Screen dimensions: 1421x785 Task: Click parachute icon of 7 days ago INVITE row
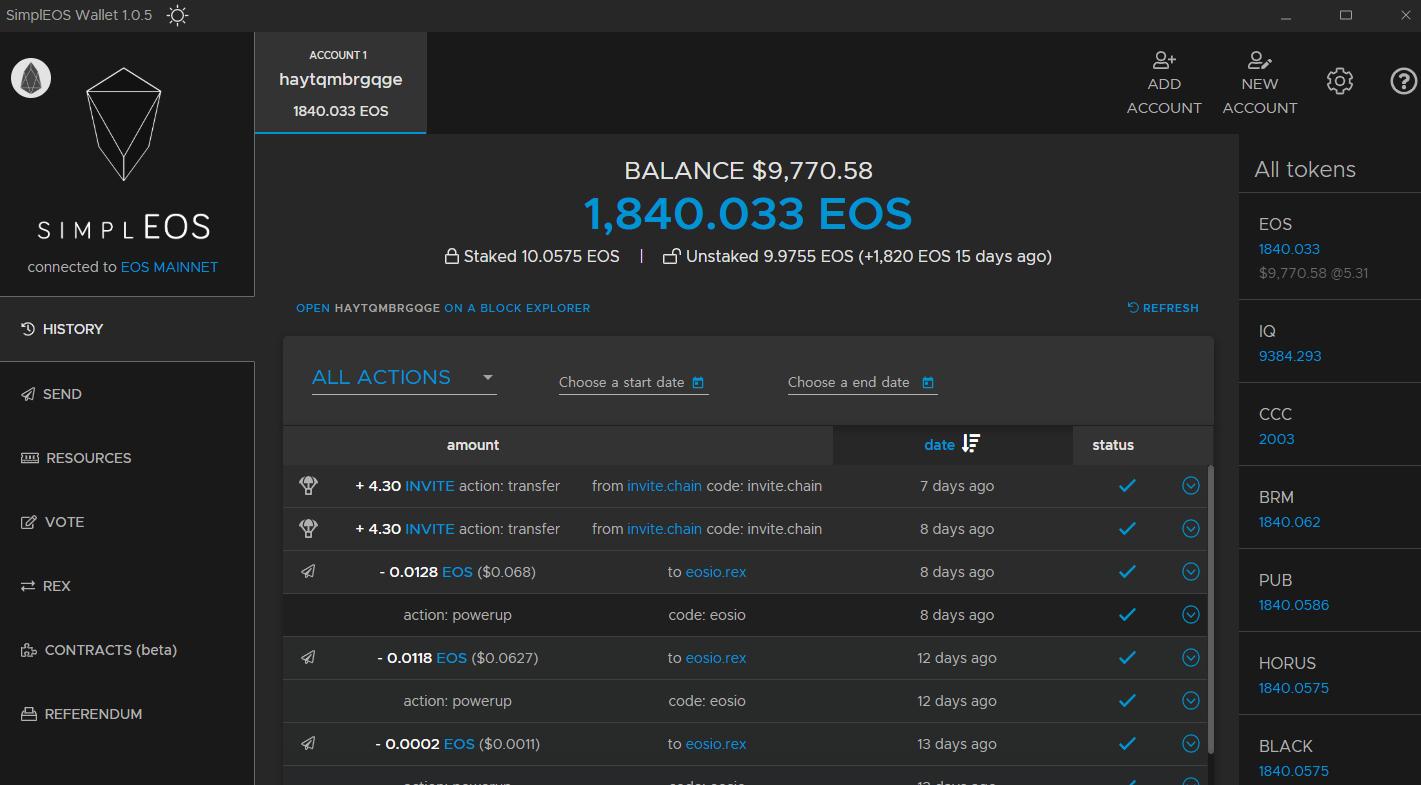(308, 486)
